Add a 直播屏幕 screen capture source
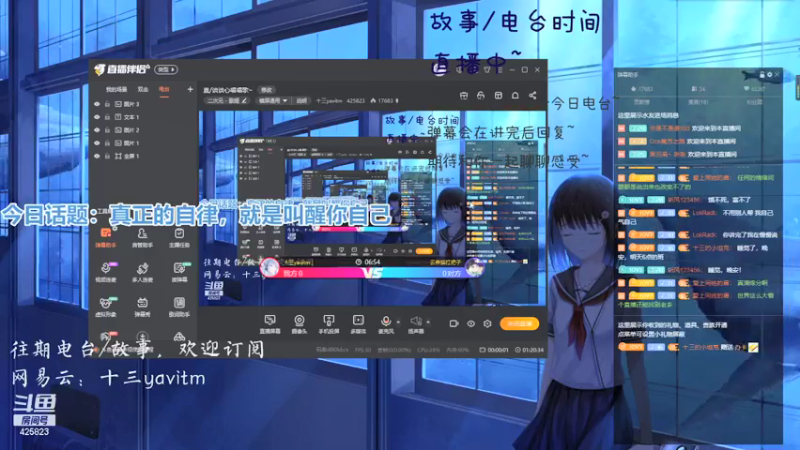This screenshot has height=450, width=800. click(x=270, y=324)
